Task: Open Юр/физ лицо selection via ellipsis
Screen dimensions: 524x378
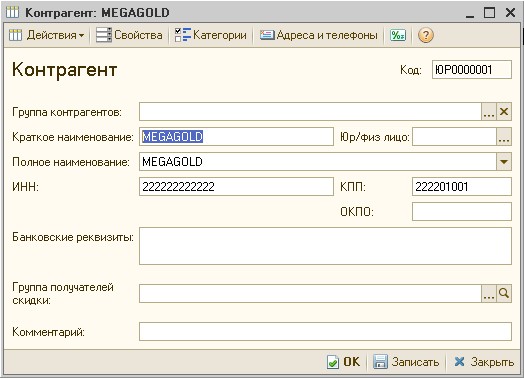Action: tap(504, 137)
